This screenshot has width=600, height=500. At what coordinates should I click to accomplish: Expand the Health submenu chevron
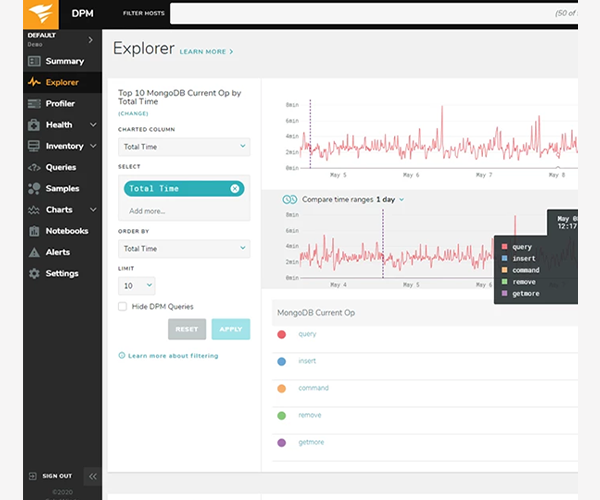[93, 125]
